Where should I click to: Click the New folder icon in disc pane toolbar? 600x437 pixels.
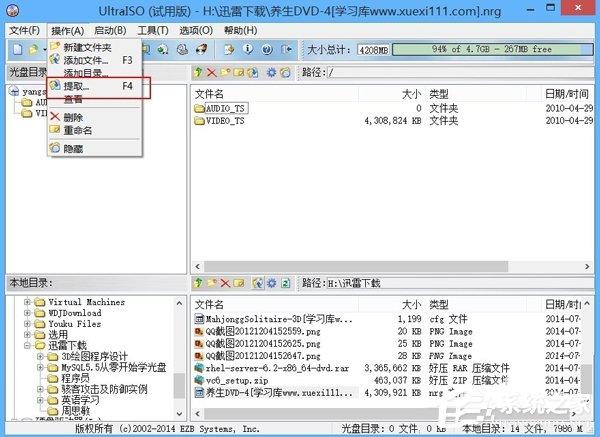pyautogui.click(x=225, y=72)
